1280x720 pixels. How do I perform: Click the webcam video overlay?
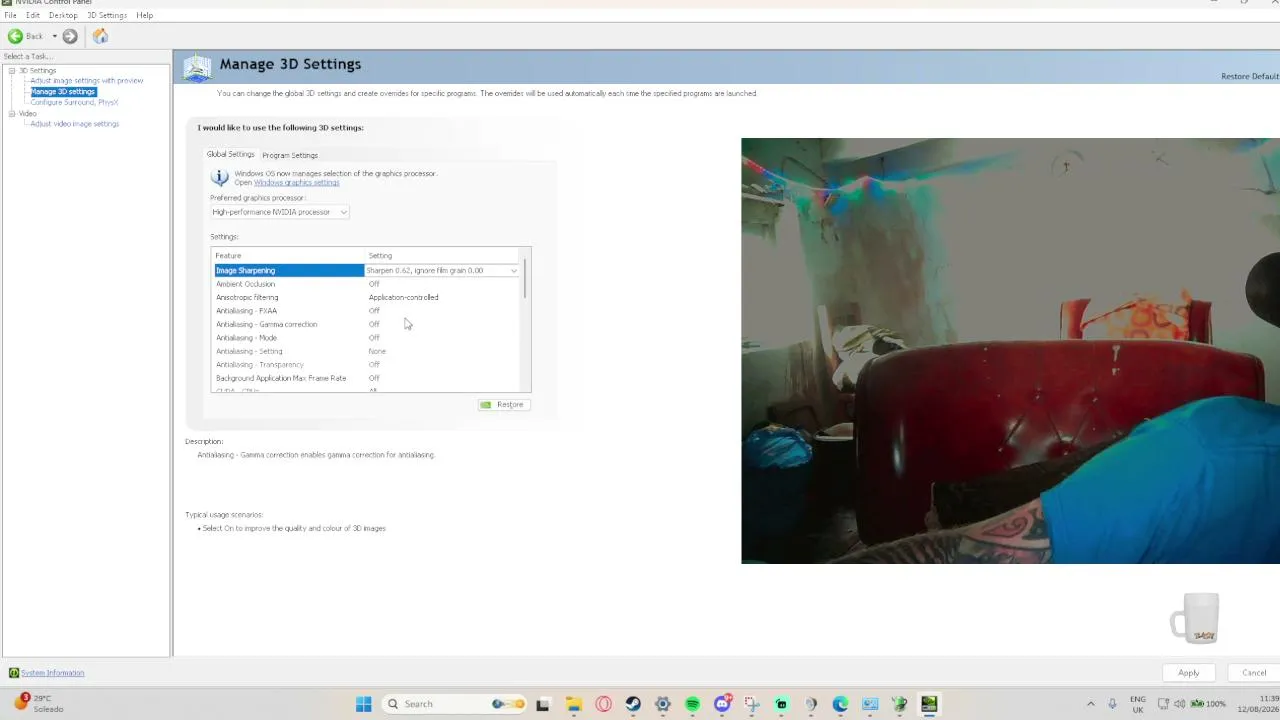(1010, 351)
